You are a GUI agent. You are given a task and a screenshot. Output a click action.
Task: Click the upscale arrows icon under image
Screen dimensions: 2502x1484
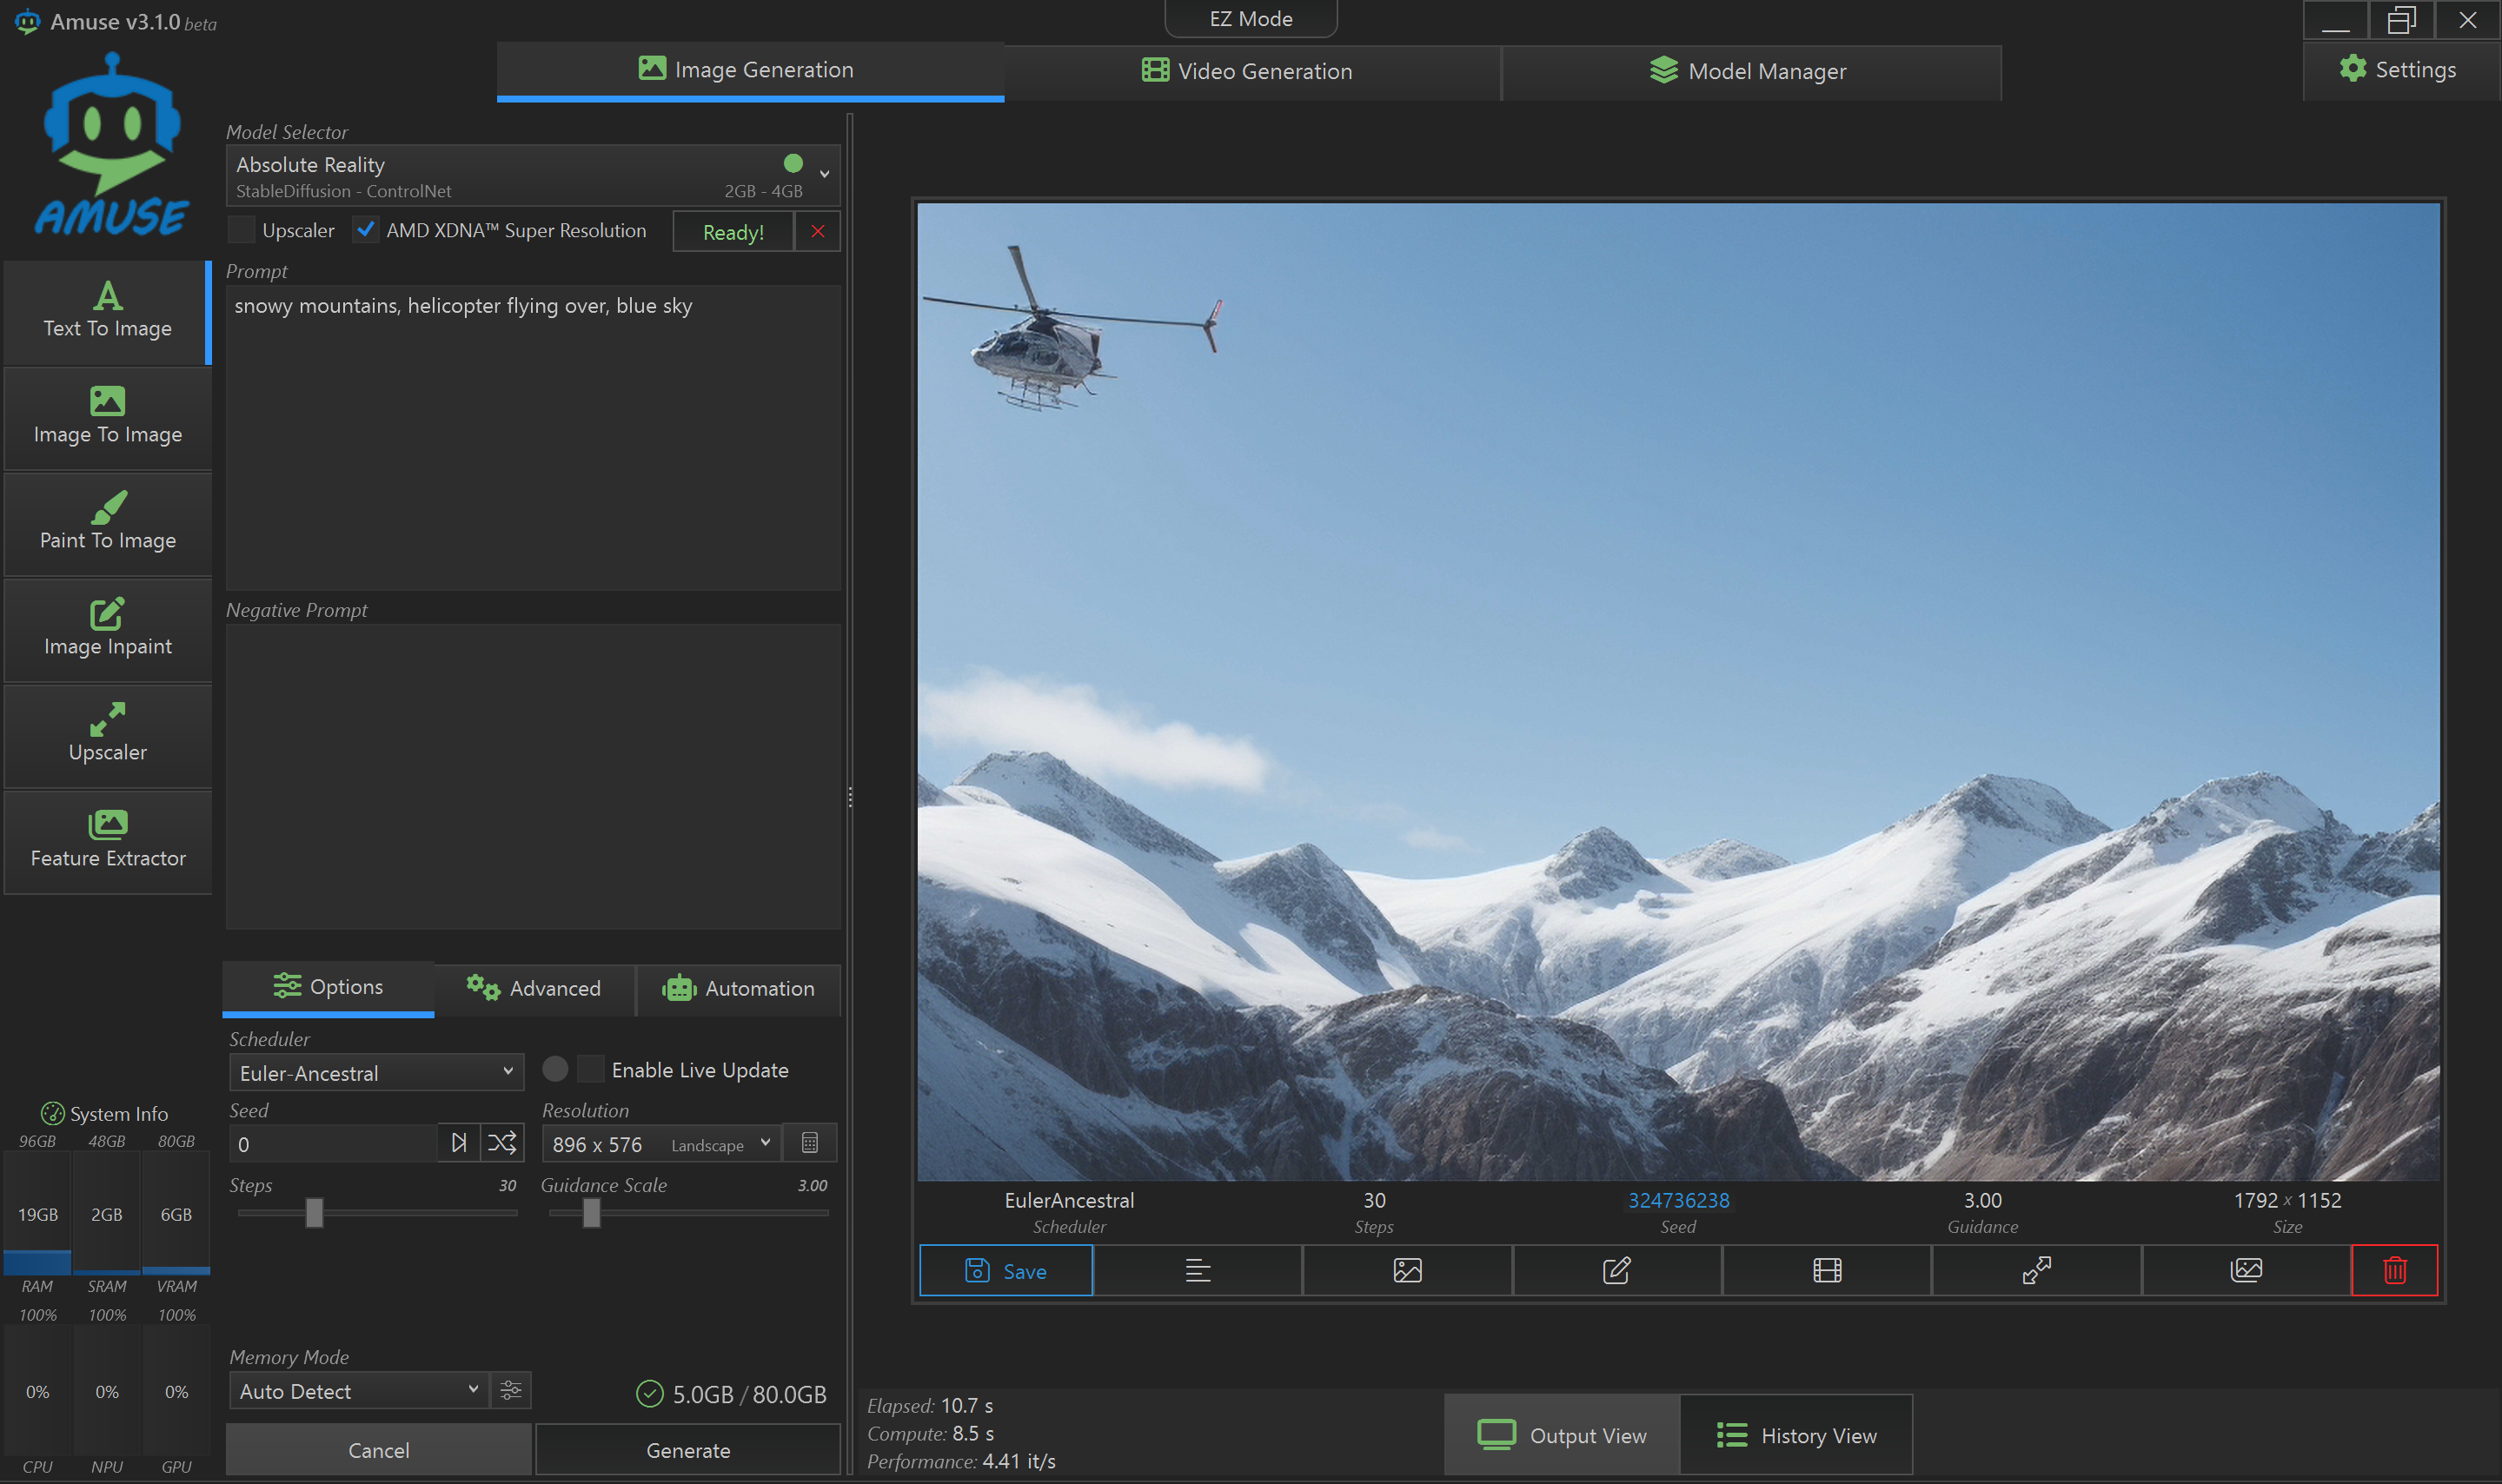pos(2036,1270)
